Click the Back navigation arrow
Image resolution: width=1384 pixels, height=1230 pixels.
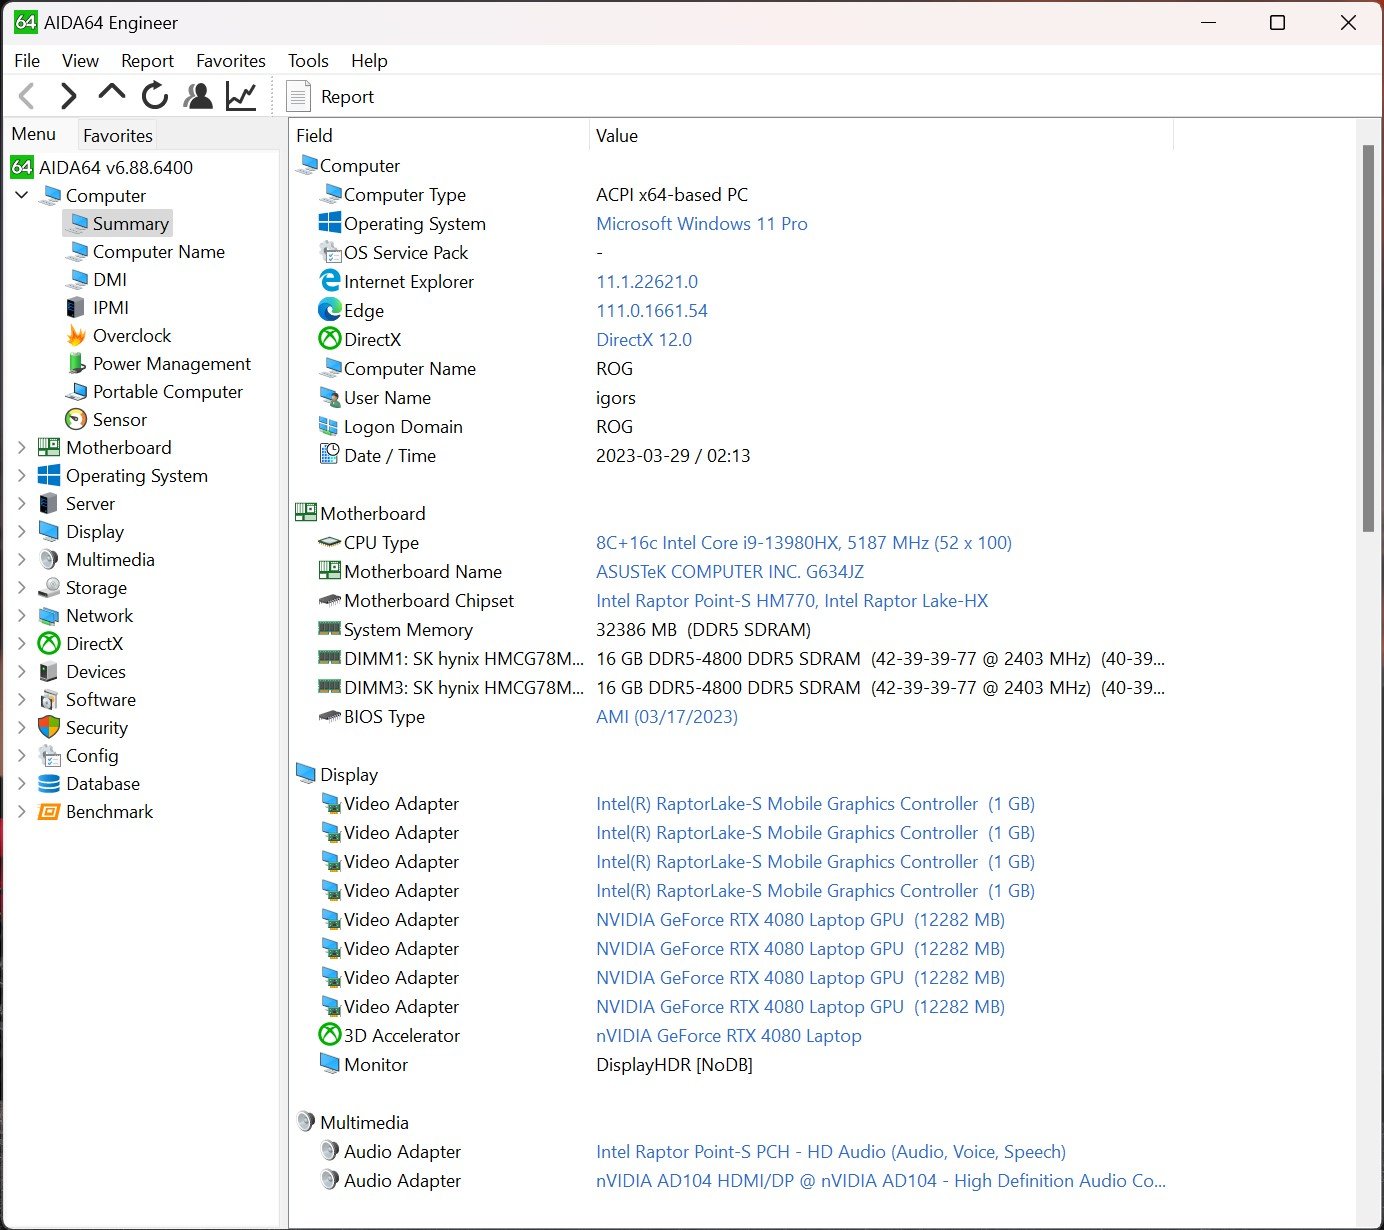pos(27,97)
